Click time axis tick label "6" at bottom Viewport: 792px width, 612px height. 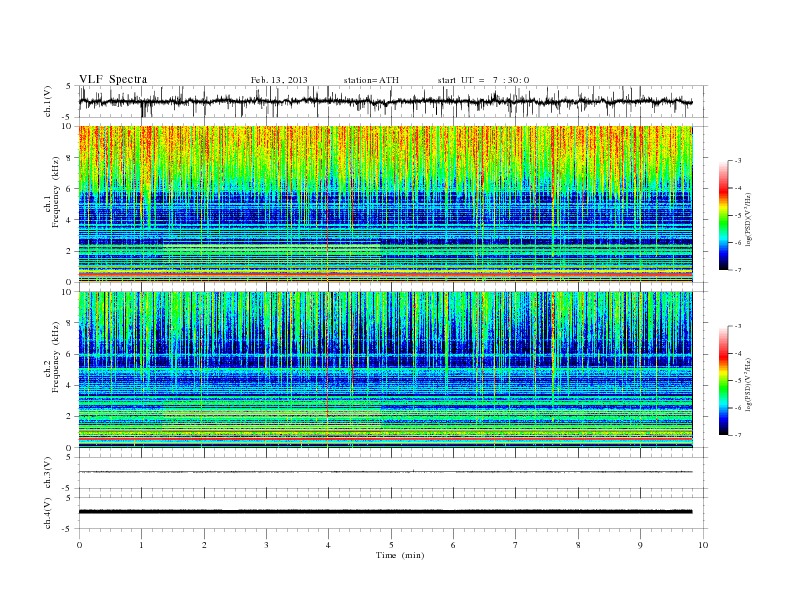(453, 545)
